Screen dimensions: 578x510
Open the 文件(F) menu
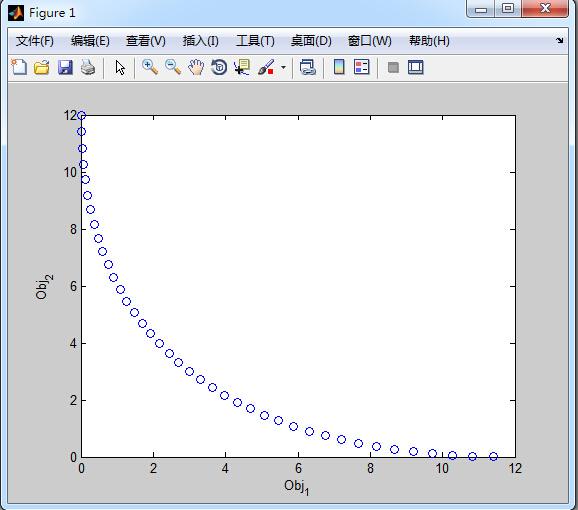point(35,41)
